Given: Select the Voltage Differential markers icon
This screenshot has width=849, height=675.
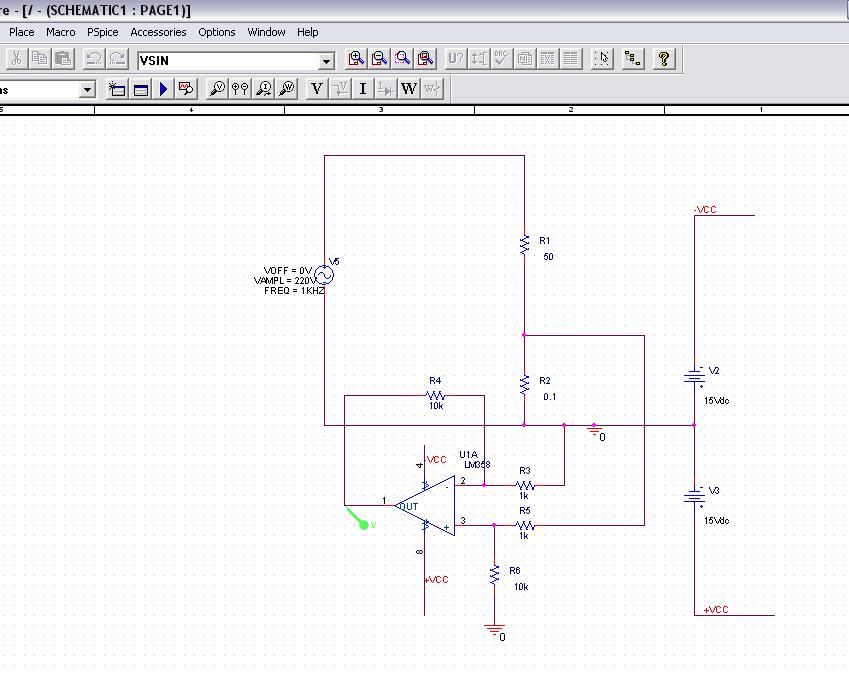Looking at the screenshot, I should [240, 89].
